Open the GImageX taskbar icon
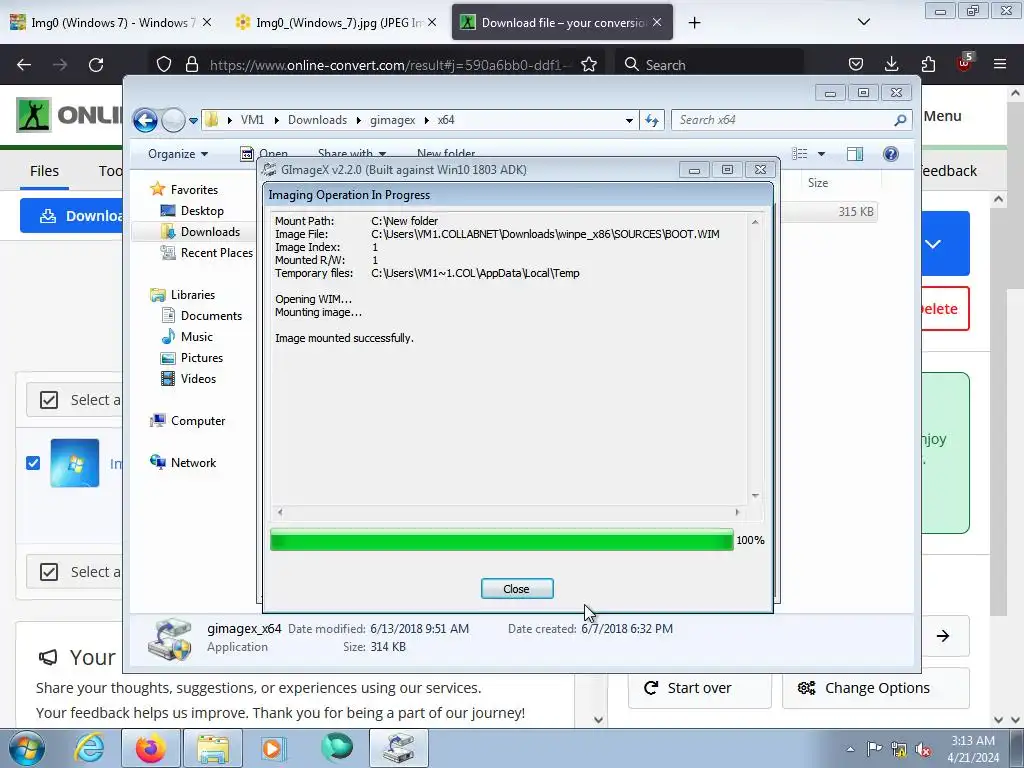The image size is (1024, 768). point(399,748)
